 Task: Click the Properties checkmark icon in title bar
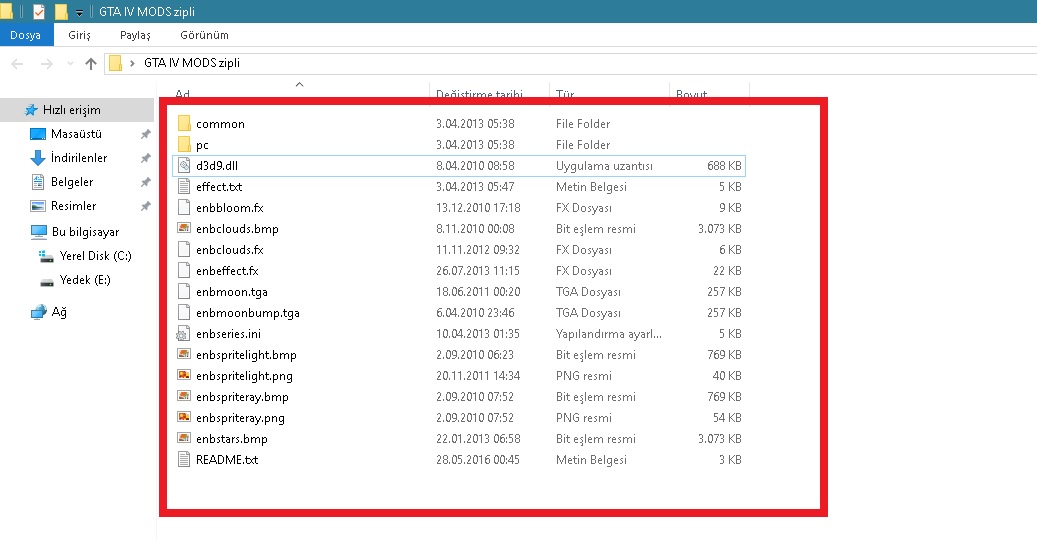coord(38,11)
